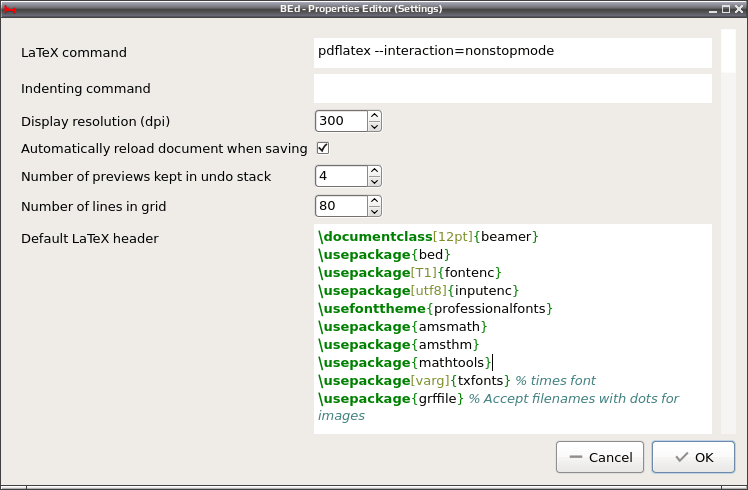Click the OK button
This screenshot has width=748, height=490.
[693, 457]
